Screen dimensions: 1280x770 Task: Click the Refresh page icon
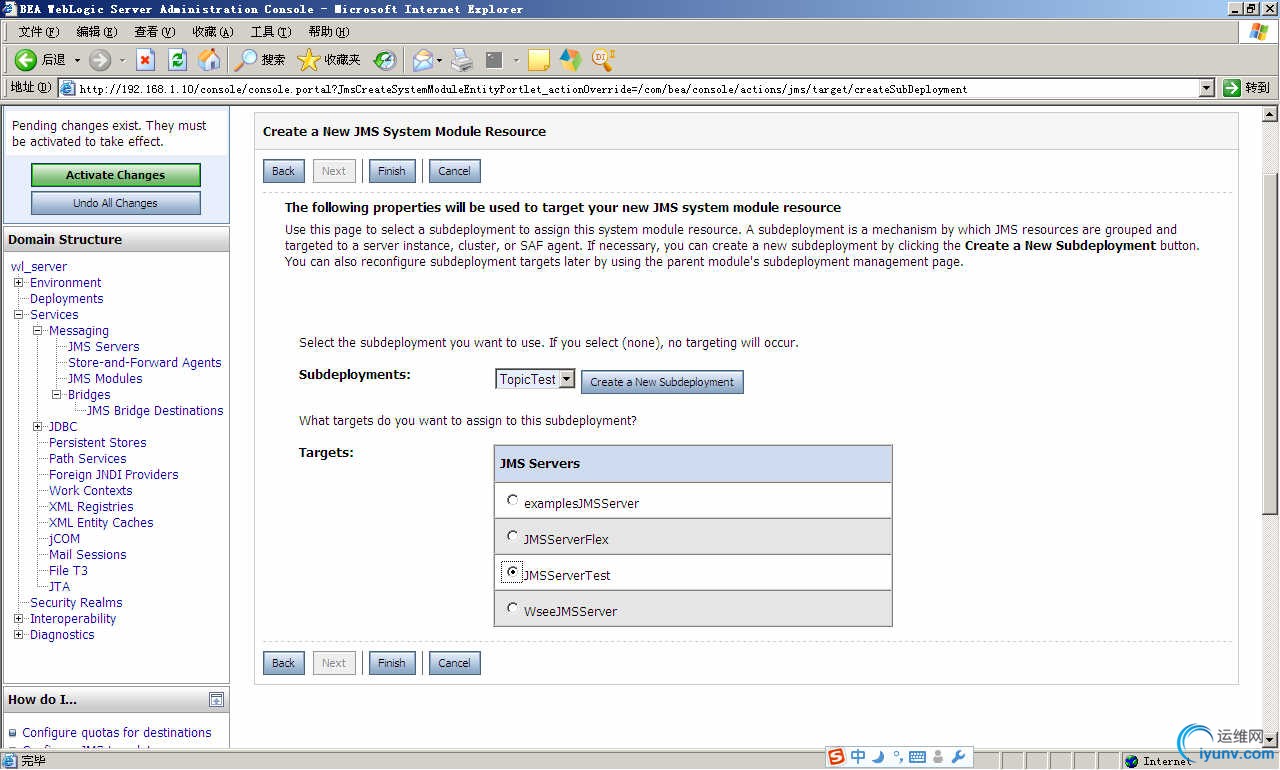pyautogui.click(x=178, y=60)
